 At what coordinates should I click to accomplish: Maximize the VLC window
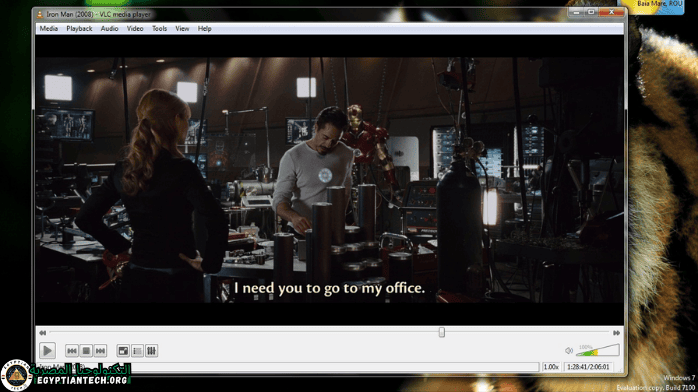click(591, 12)
